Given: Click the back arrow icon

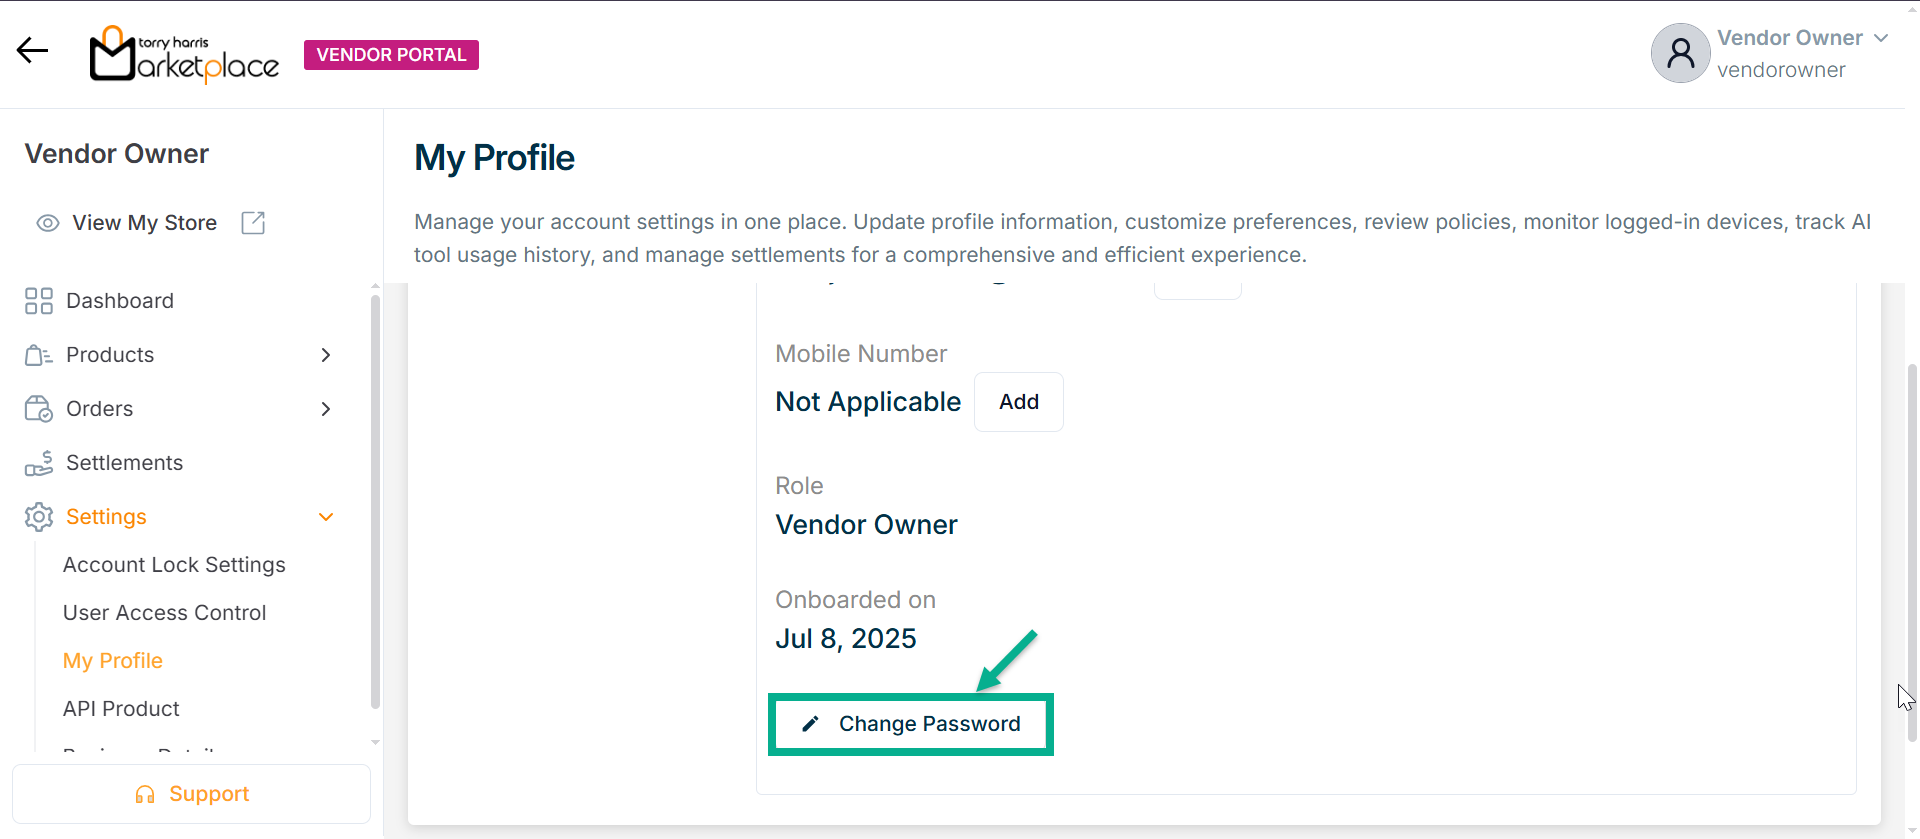Looking at the screenshot, I should [32, 50].
